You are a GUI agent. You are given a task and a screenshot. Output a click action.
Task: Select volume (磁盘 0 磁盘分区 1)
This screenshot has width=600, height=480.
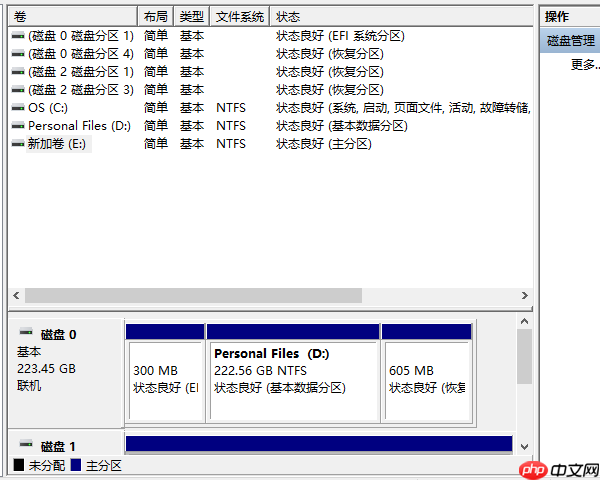(81, 36)
